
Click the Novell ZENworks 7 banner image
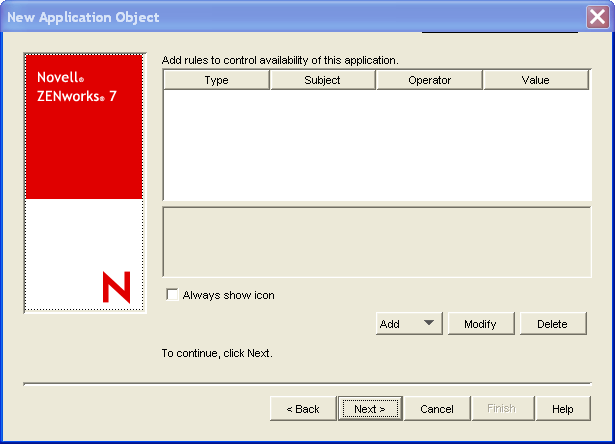click(84, 182)
